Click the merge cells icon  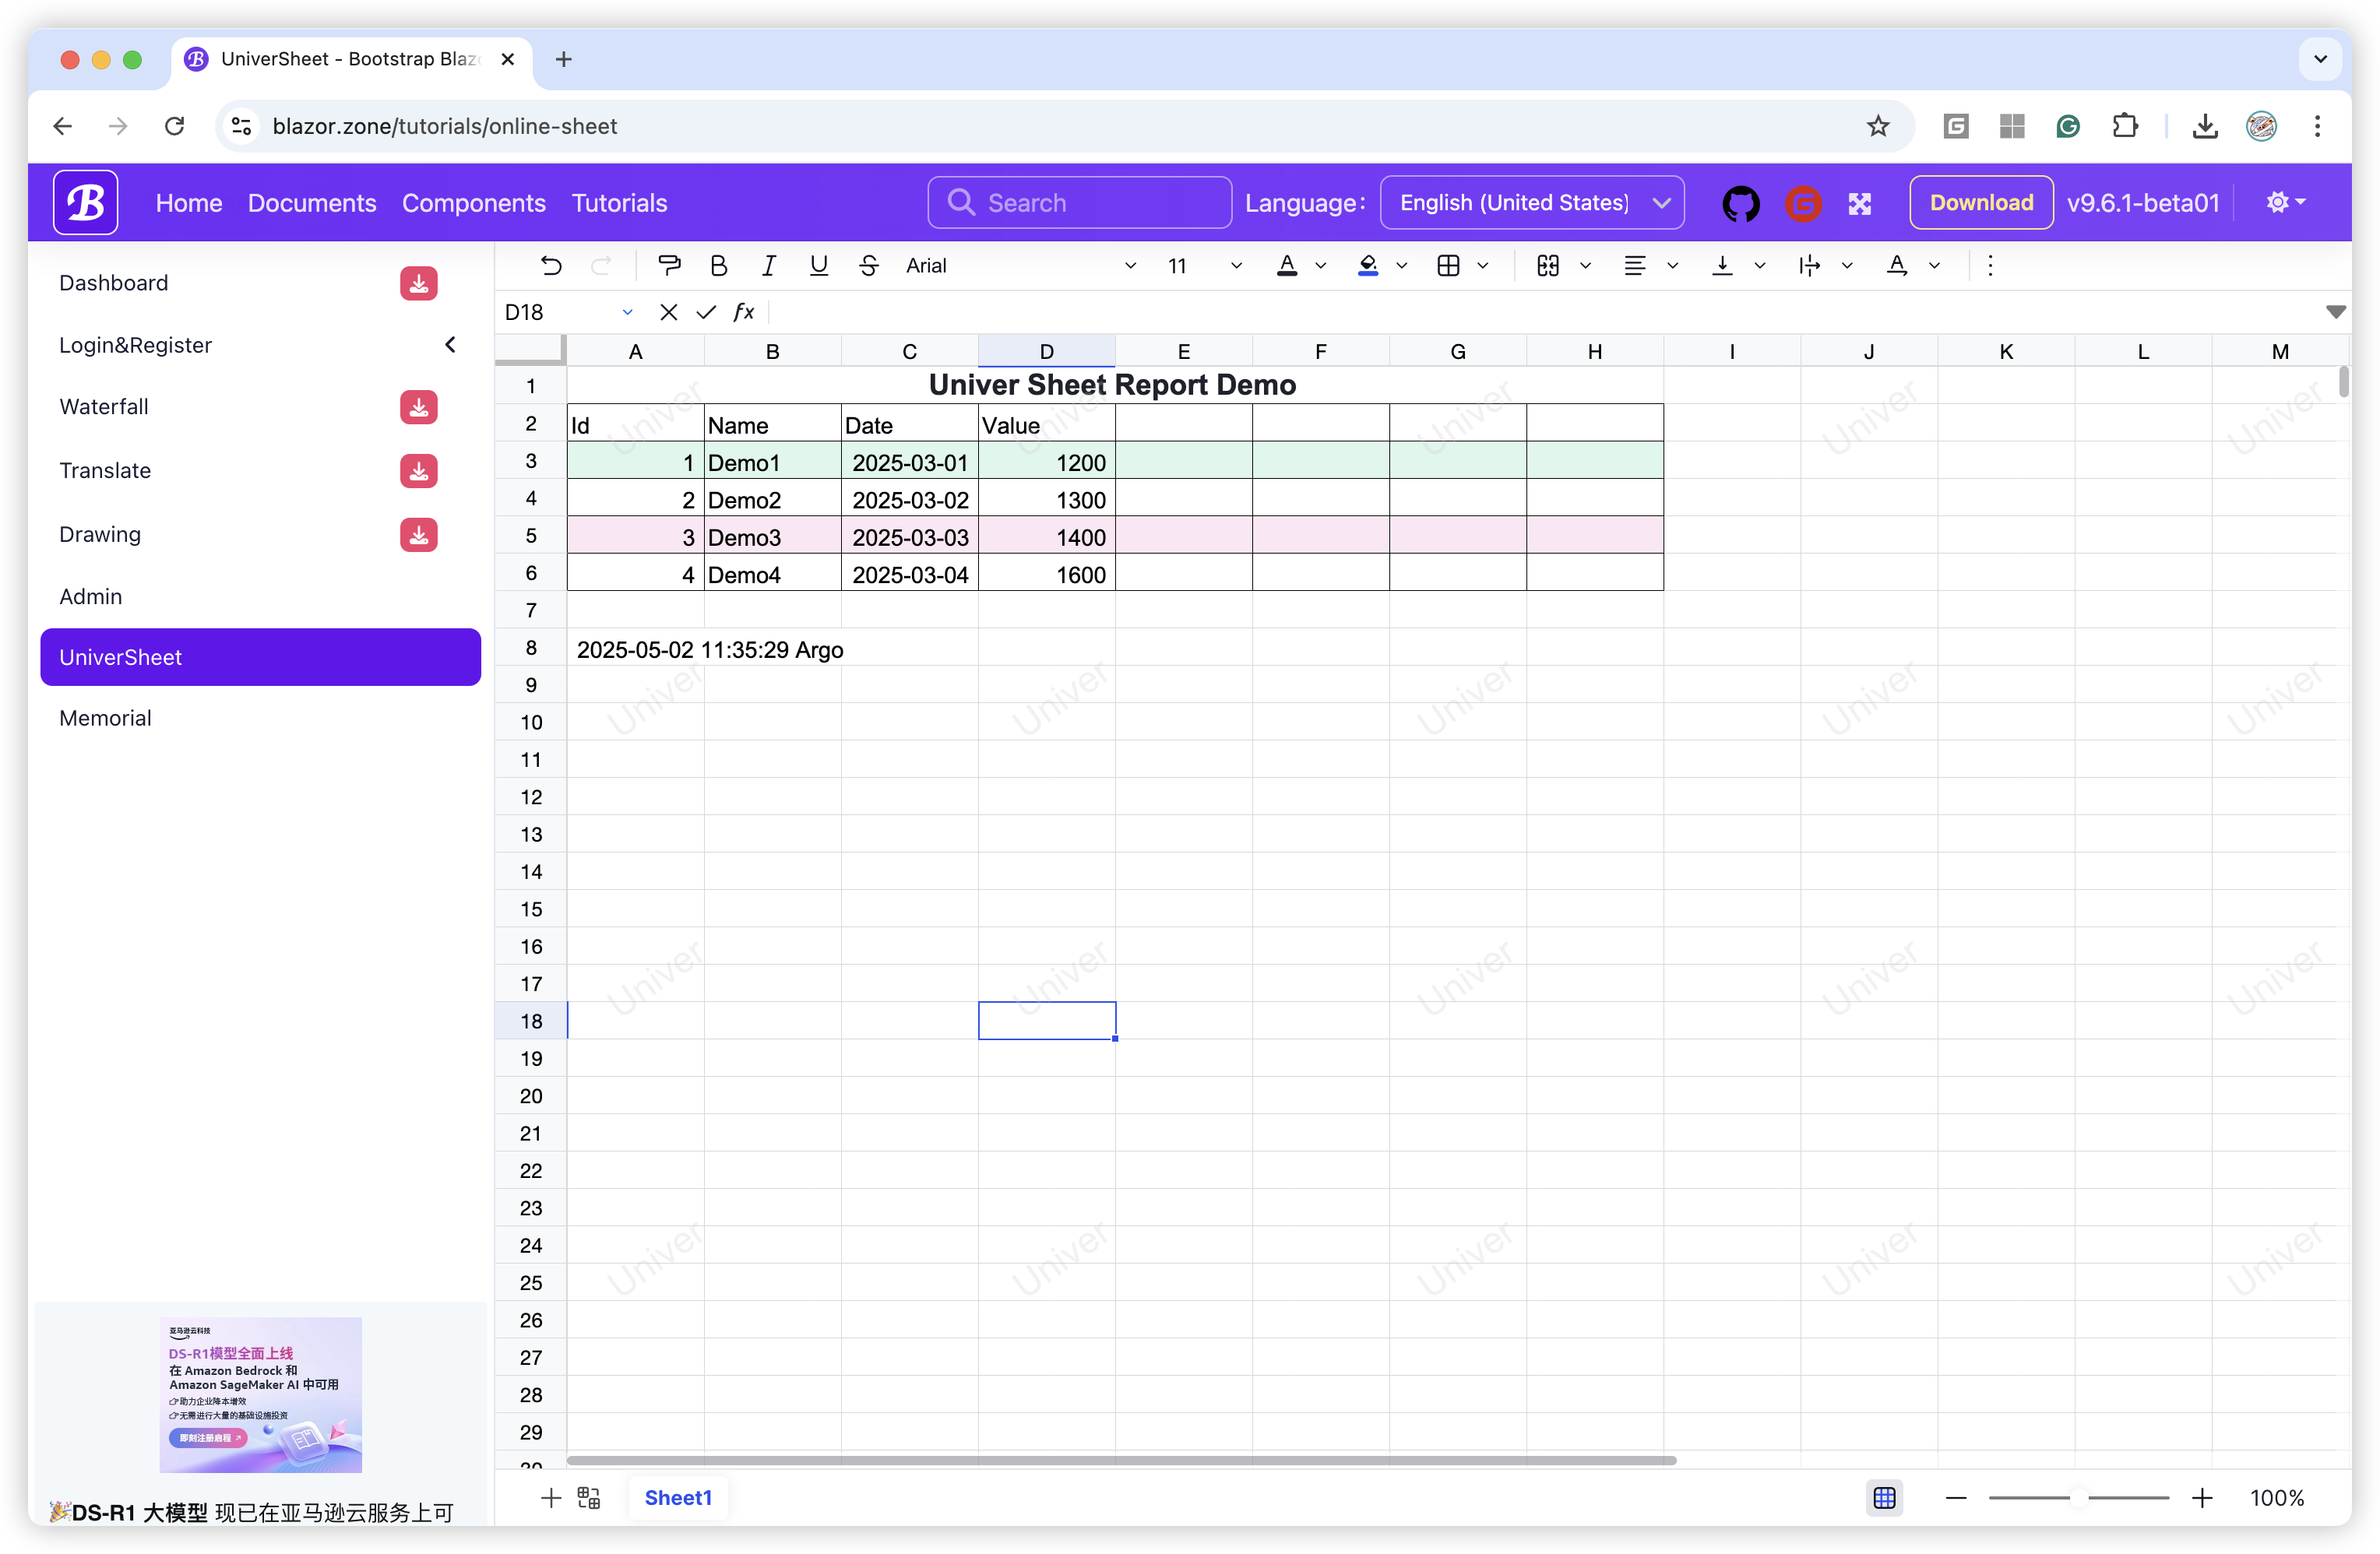[x=1547, y=265]
